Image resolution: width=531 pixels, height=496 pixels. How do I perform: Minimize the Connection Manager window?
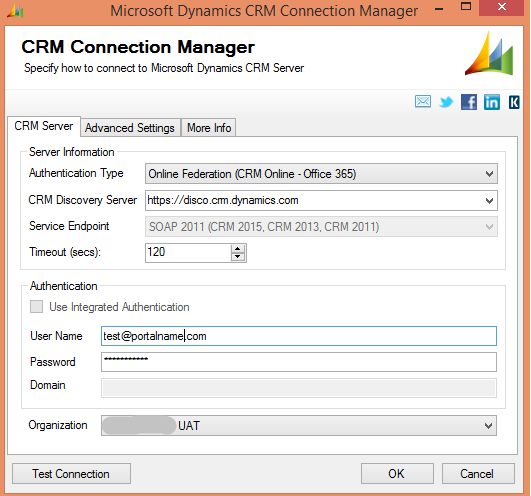[x=439, y=9]
